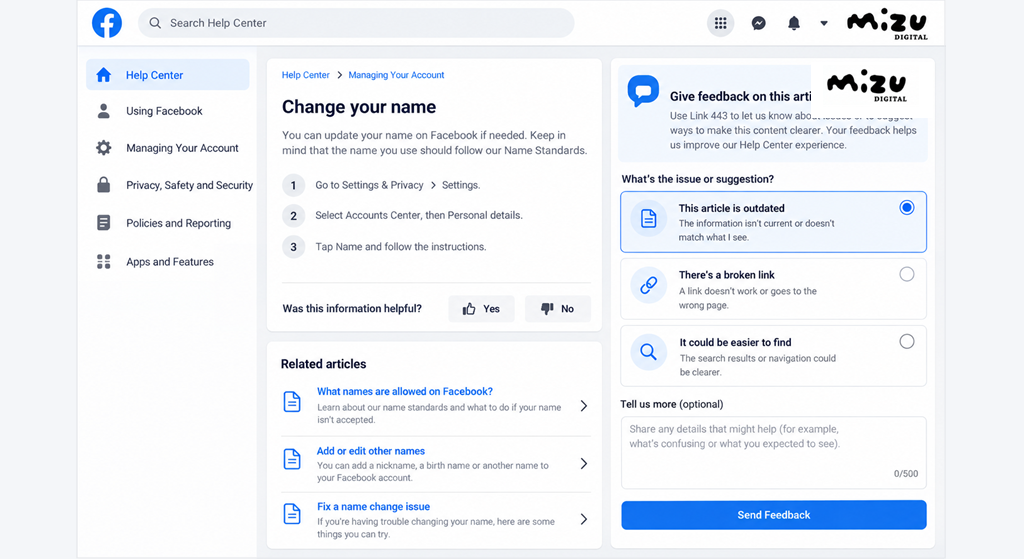Screen dimensions: 1024x559
Task: Click the 'Change your name' heading
Action: pos(359,107)
